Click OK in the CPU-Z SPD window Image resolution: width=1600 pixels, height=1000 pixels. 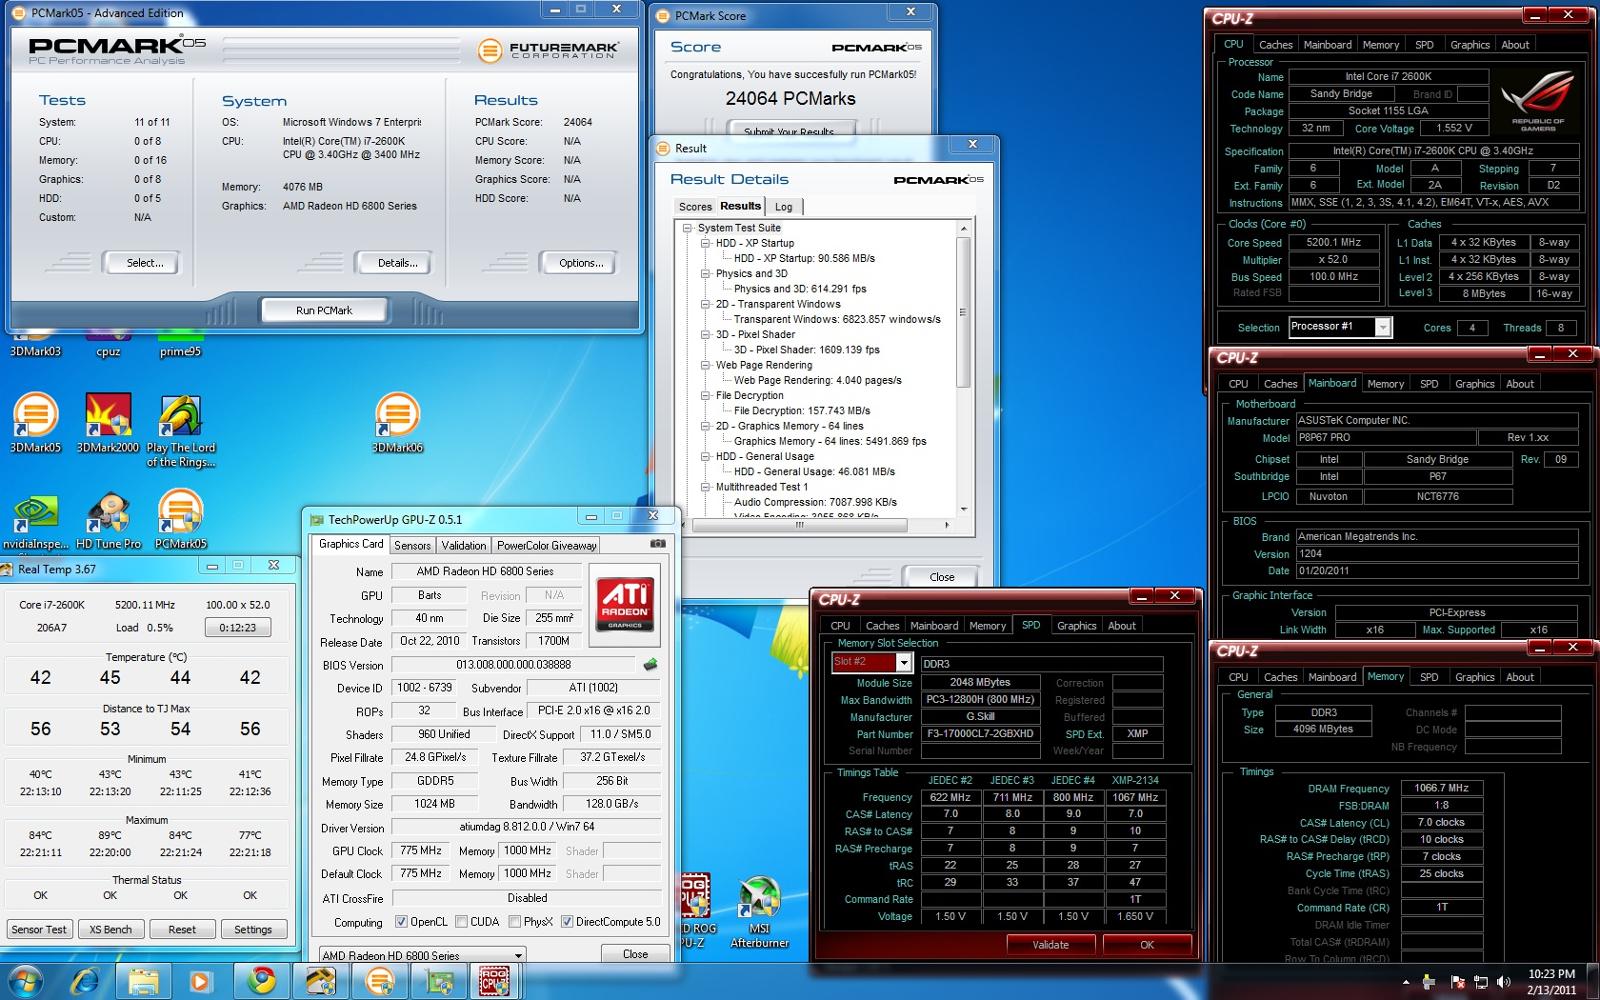[x=1147, y=945]
